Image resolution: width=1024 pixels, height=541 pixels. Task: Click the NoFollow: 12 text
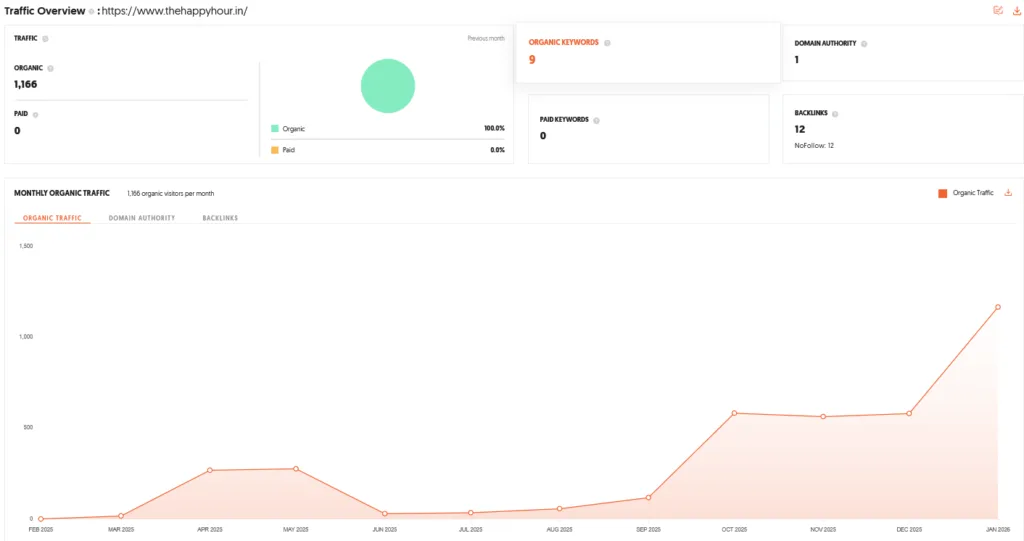point(814,146)
